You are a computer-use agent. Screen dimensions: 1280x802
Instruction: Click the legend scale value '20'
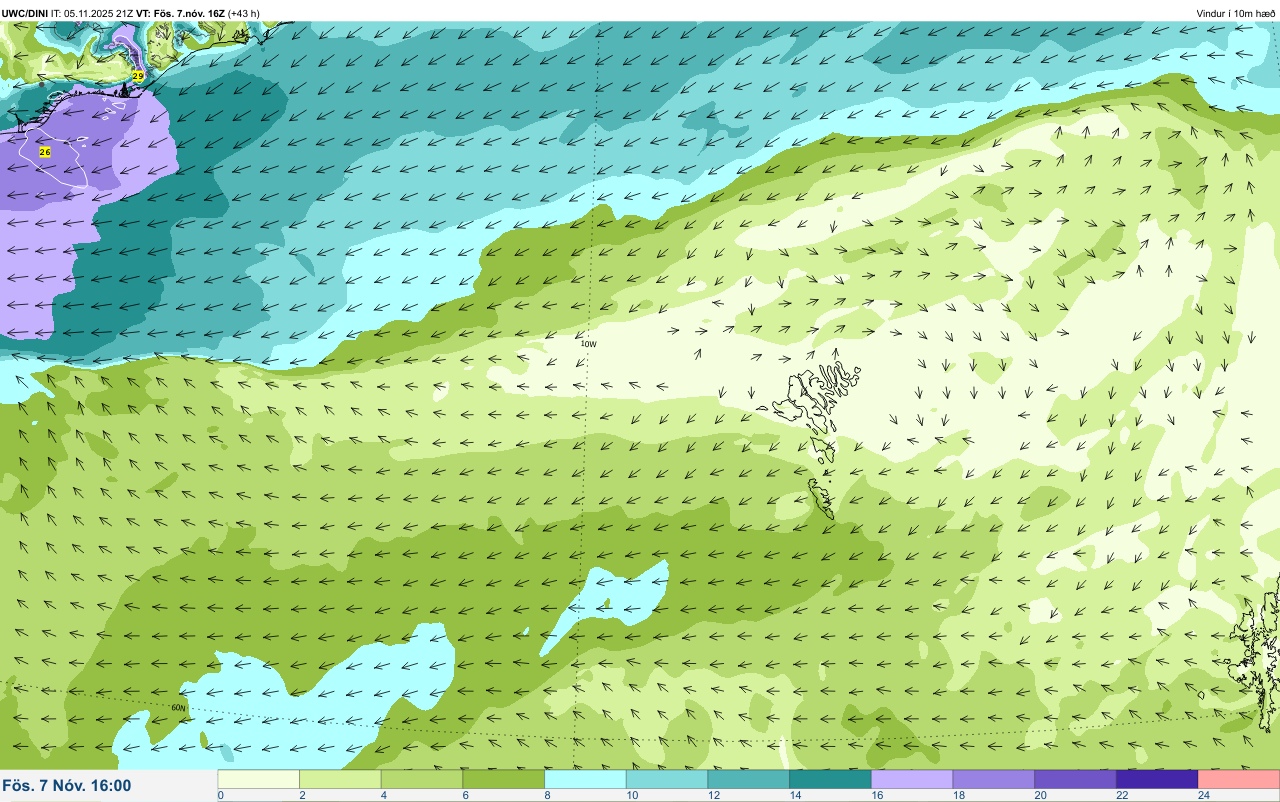point(1040,795)
